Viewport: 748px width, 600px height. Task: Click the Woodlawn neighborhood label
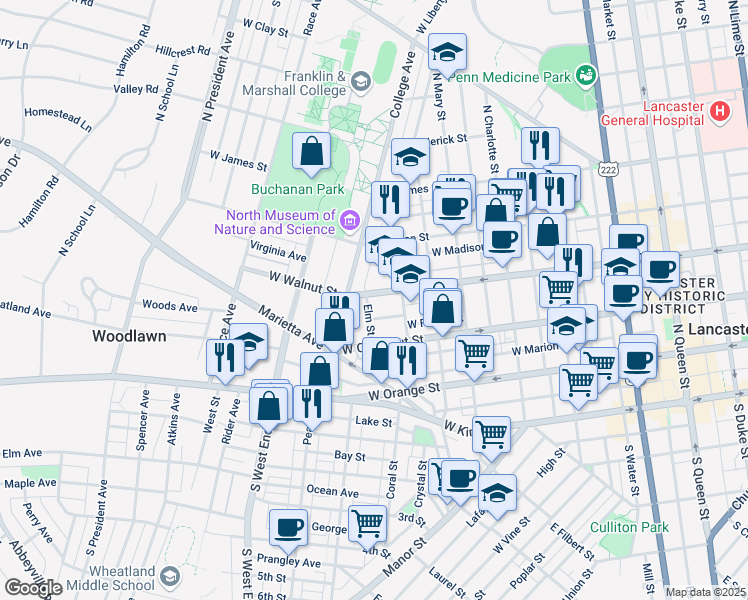coord(129,336)
